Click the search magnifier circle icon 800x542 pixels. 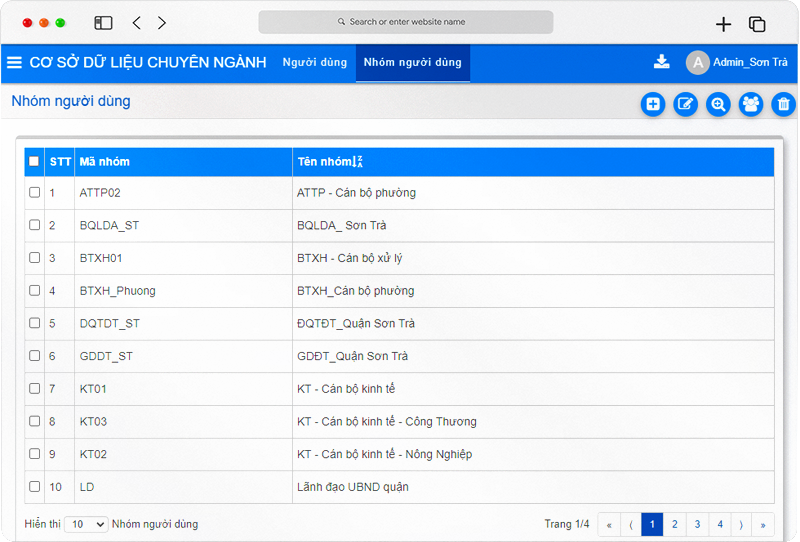[x=718, y=104]
